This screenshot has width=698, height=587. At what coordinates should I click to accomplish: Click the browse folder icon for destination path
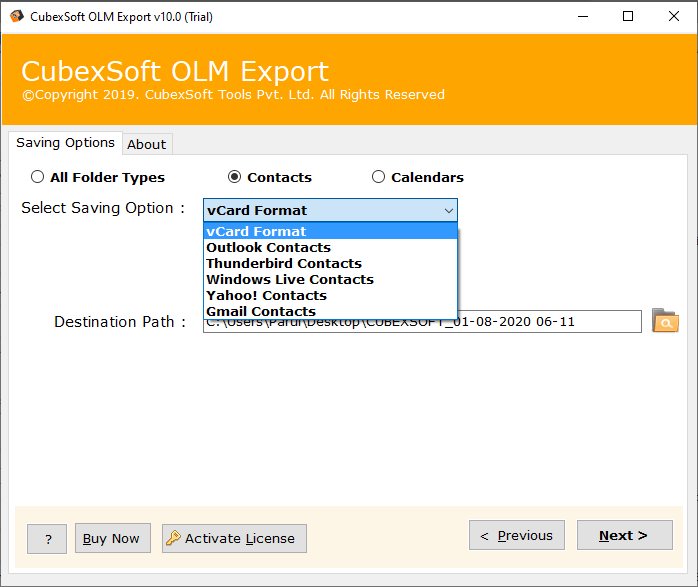pyautogui.click(x=665, y=320)
